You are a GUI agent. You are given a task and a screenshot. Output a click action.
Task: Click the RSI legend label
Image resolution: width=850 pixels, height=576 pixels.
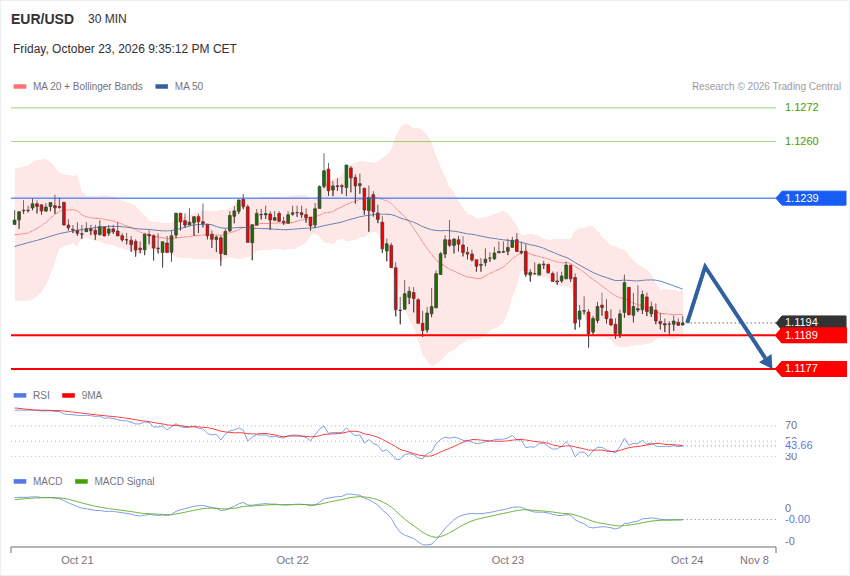tap(41, 396)
